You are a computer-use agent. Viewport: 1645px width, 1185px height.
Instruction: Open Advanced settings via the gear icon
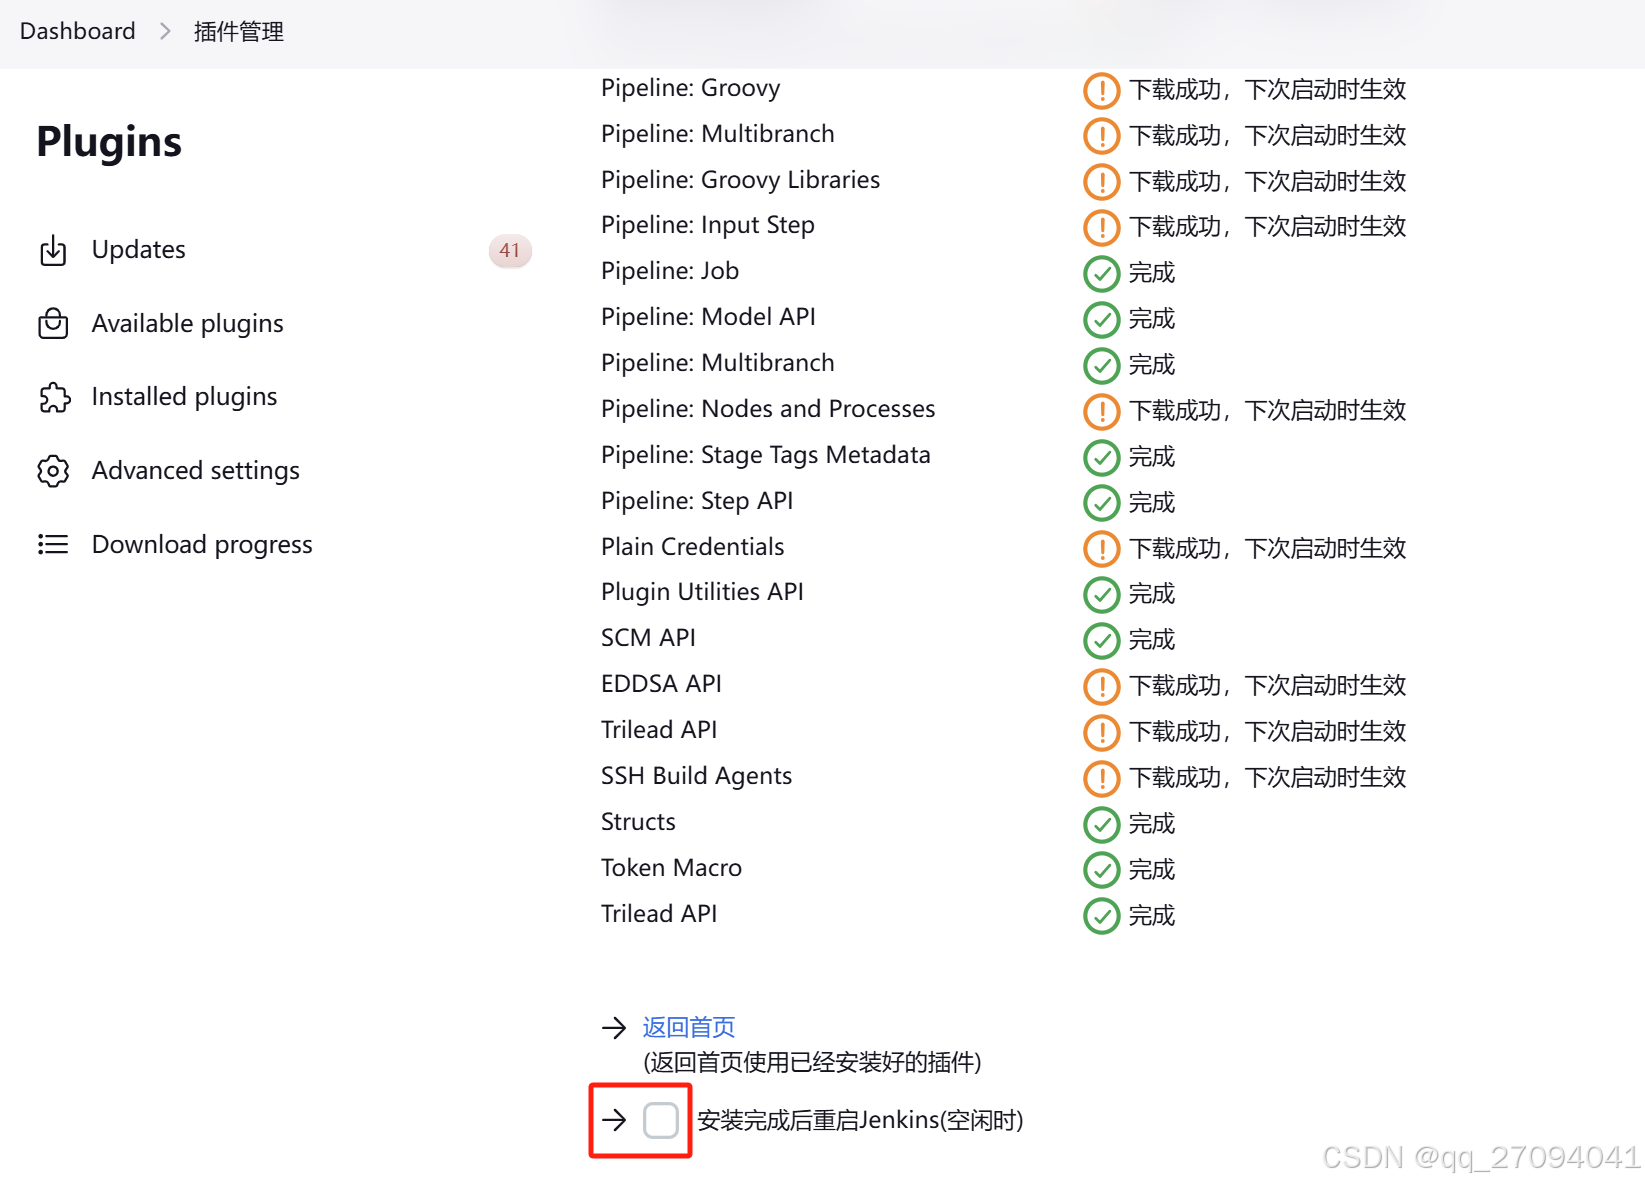pos(53,470)
